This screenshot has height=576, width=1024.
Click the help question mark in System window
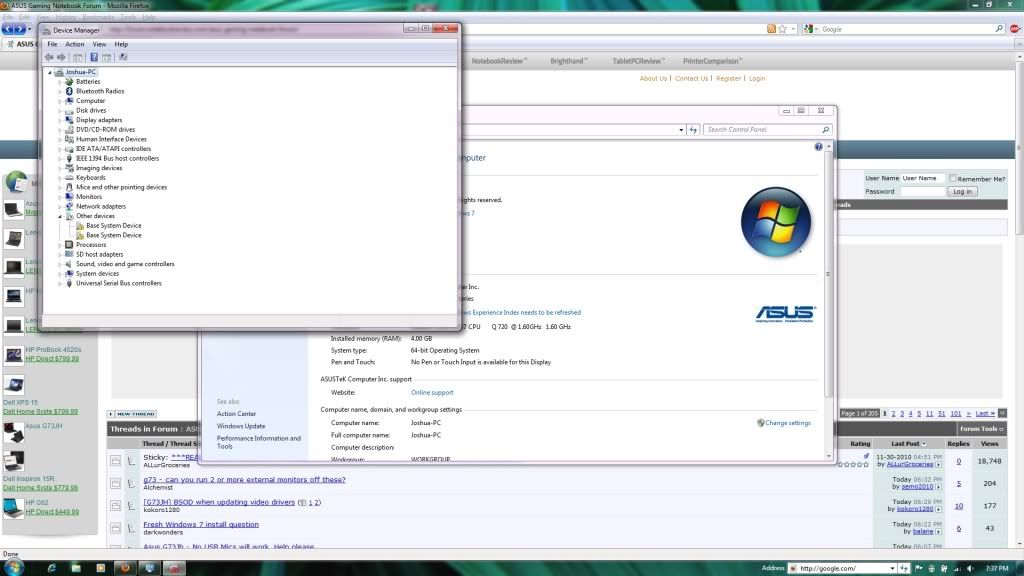[x=818, y=147]
